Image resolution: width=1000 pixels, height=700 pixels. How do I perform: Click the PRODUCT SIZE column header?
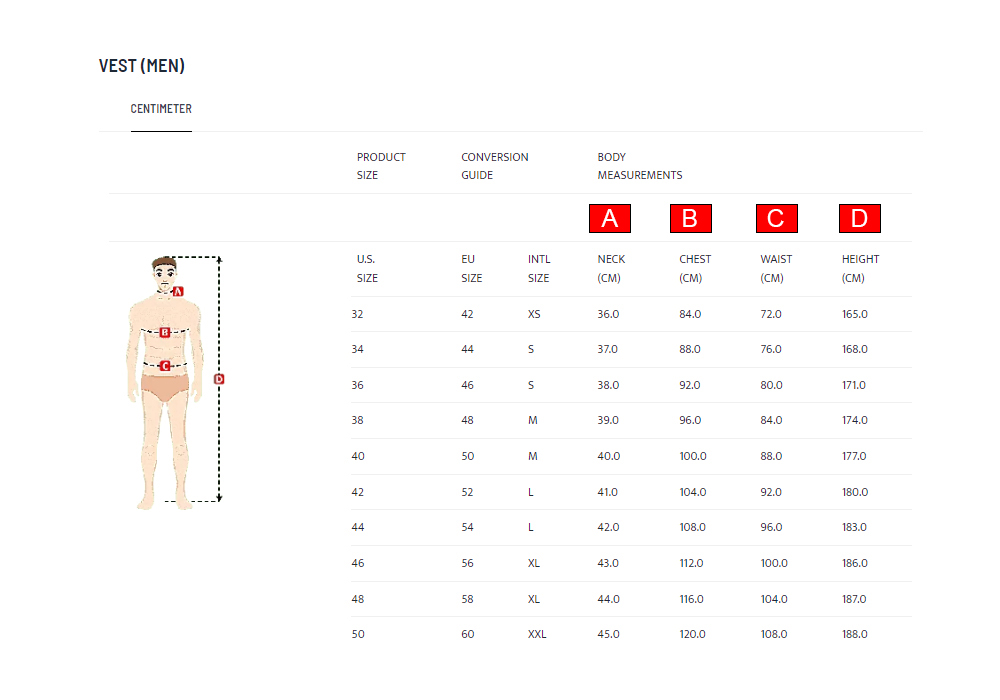[381, 166]
